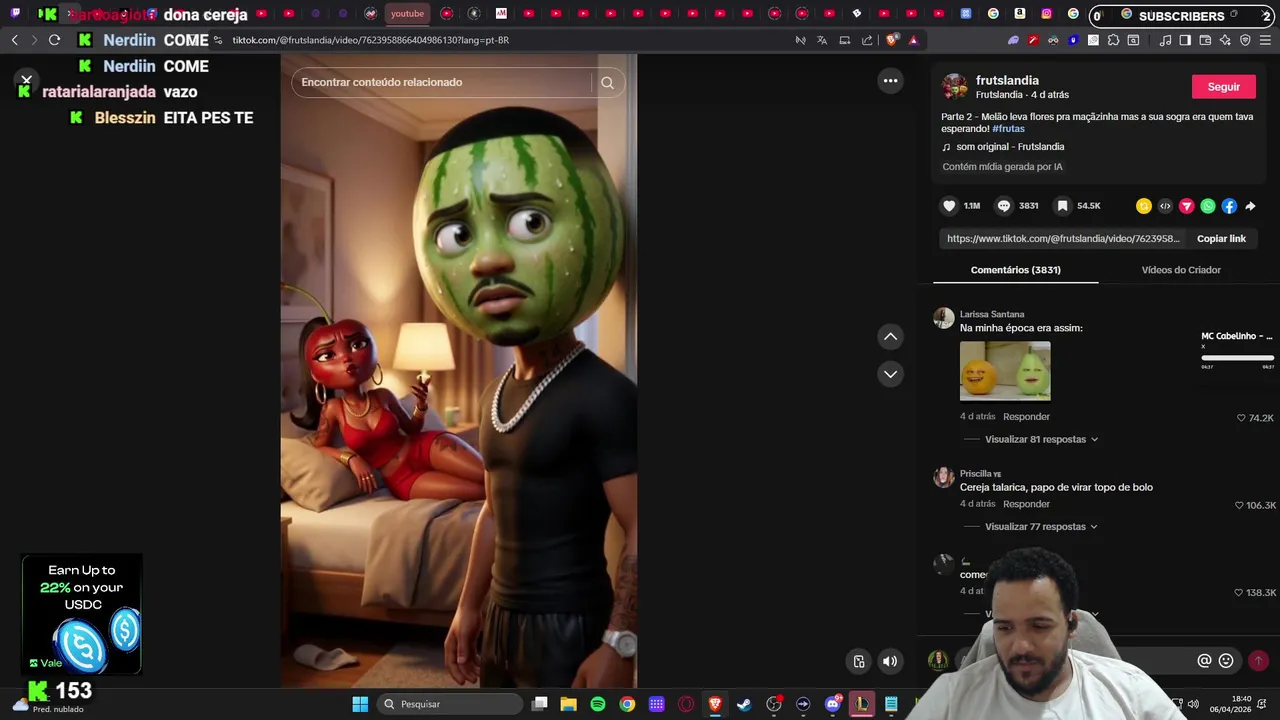Like the video with the heart icon
This screenshot has width=1280, height=720.
point(949,206)
